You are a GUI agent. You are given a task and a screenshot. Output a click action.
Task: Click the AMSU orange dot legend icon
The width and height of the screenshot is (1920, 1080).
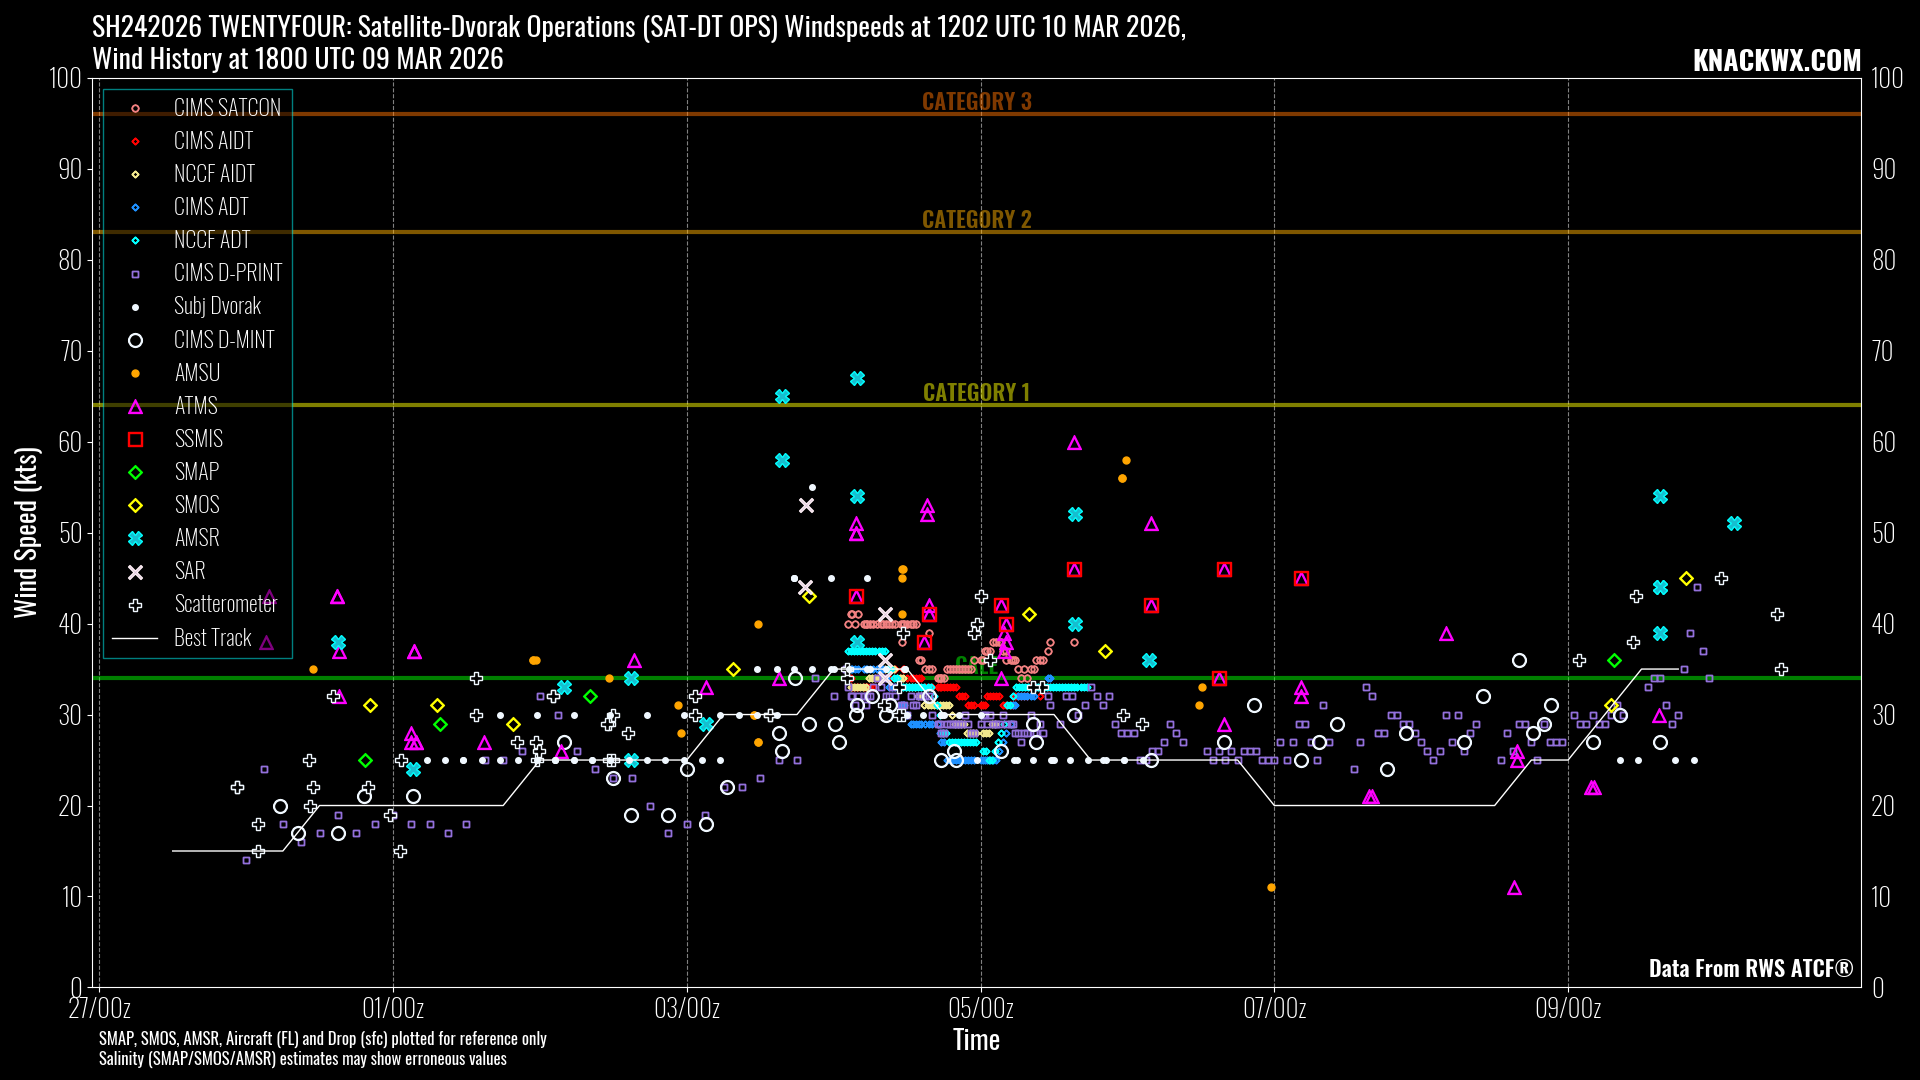(136, 373)
